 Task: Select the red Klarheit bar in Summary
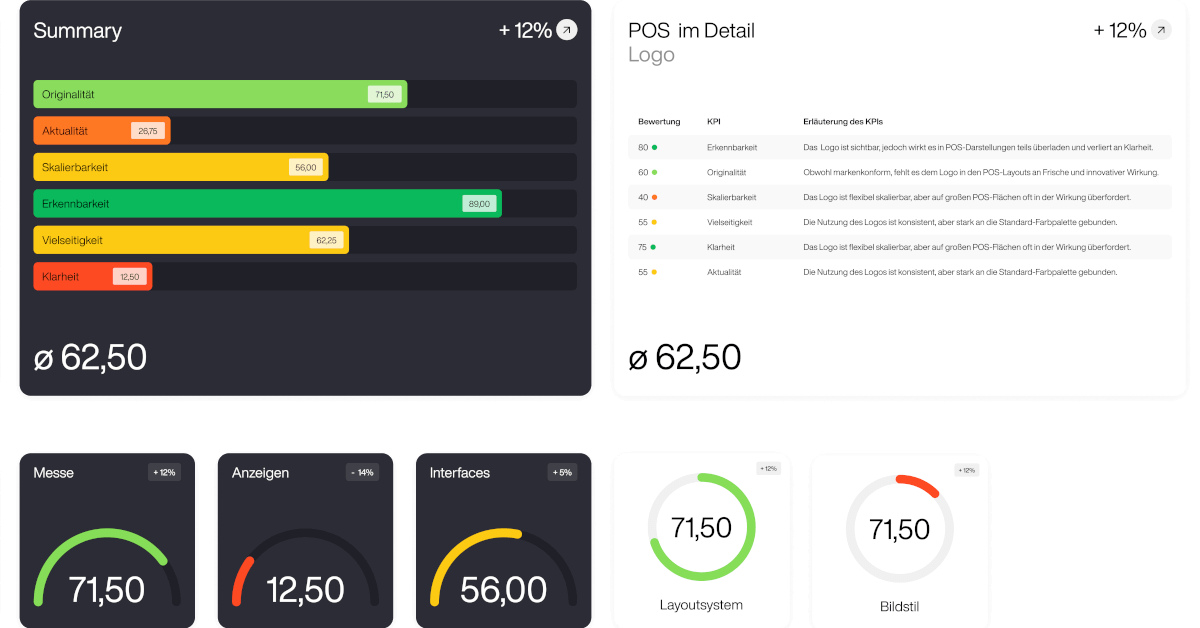pos(92,277)
